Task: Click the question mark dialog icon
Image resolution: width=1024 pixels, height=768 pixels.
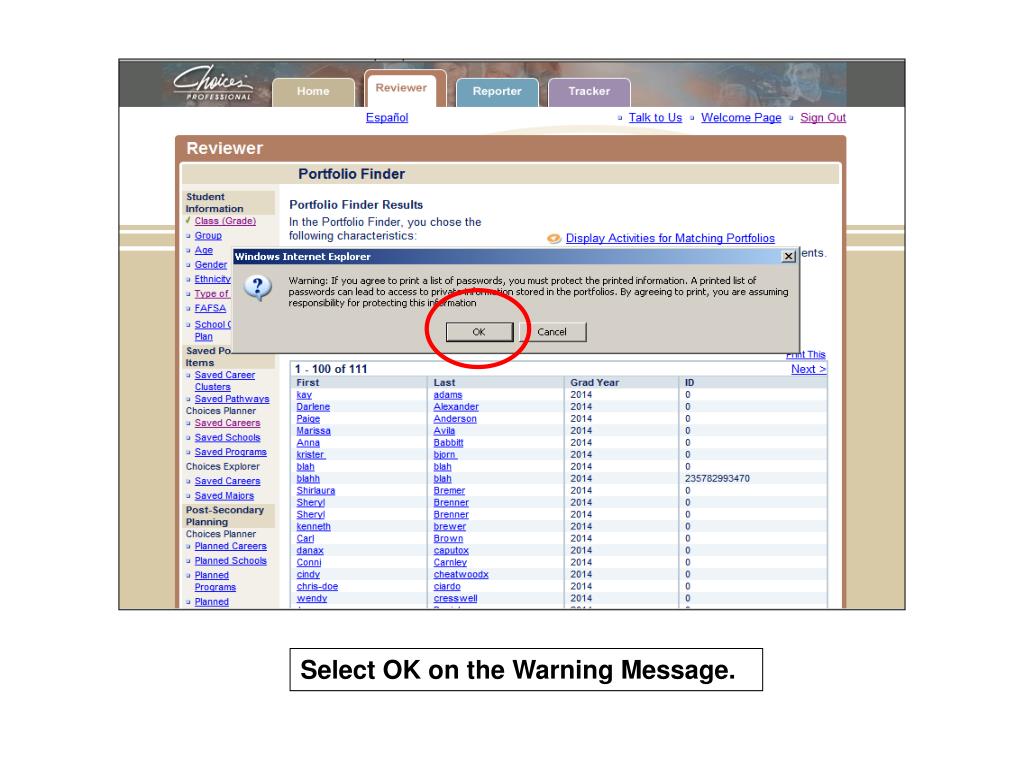Action: pyautogui.click(x=258, y=287)
